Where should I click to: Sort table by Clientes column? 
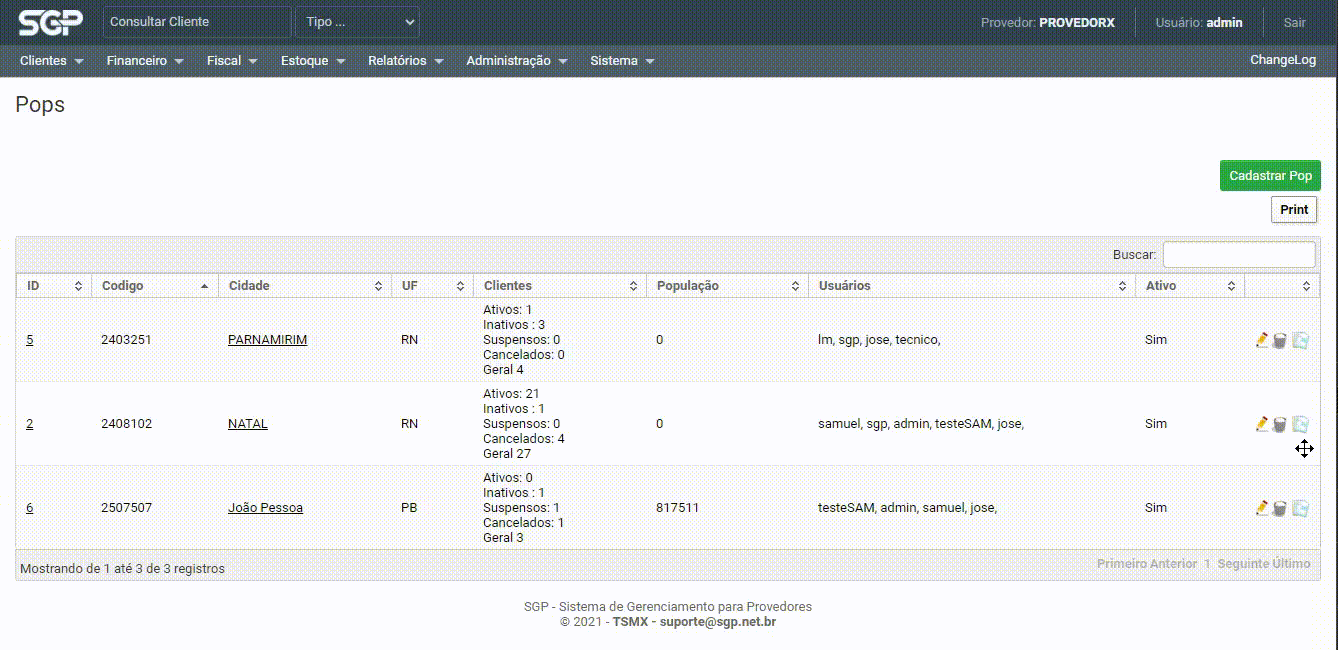click(559, 286)
